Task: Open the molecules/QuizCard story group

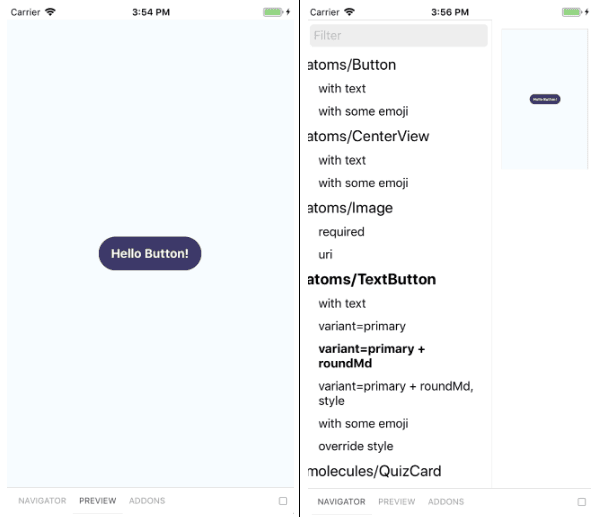Action: (x=375, y=471)
